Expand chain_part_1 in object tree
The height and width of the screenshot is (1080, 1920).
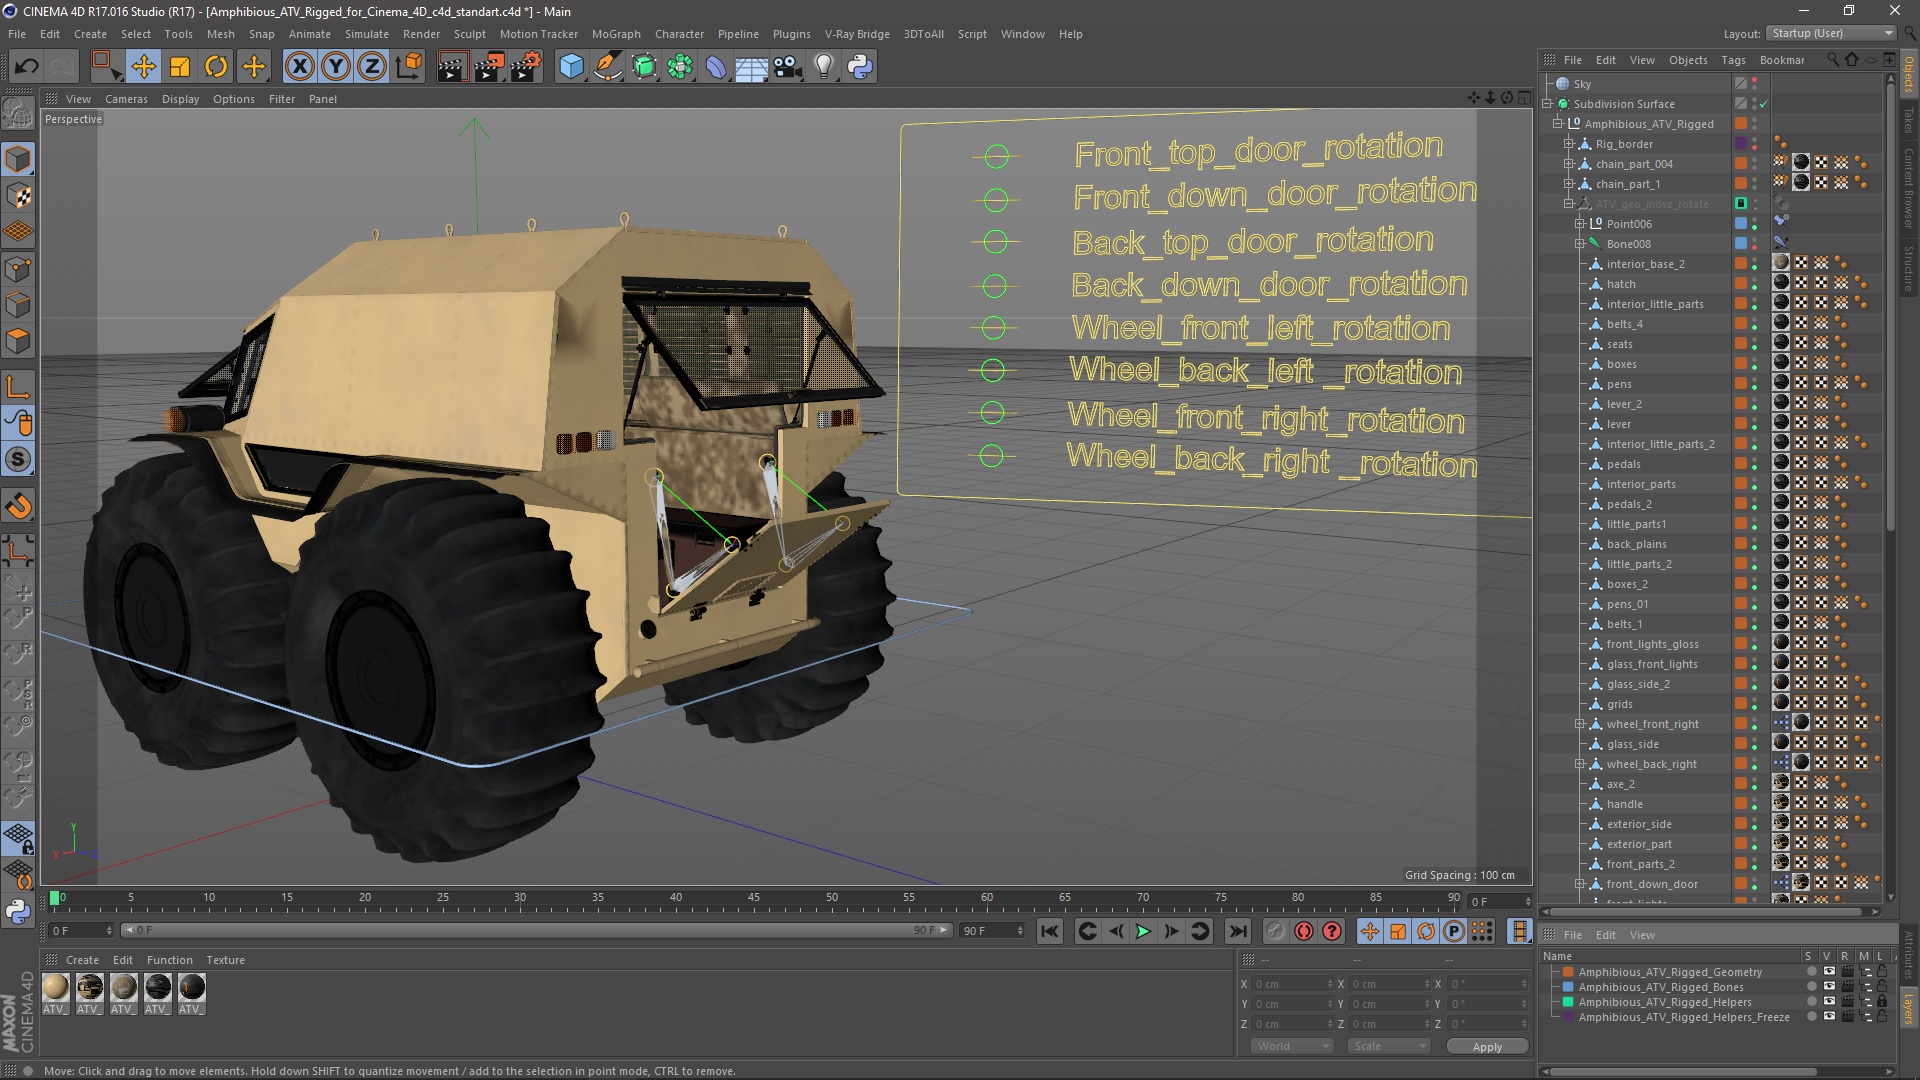click(x=1569, y=184)
